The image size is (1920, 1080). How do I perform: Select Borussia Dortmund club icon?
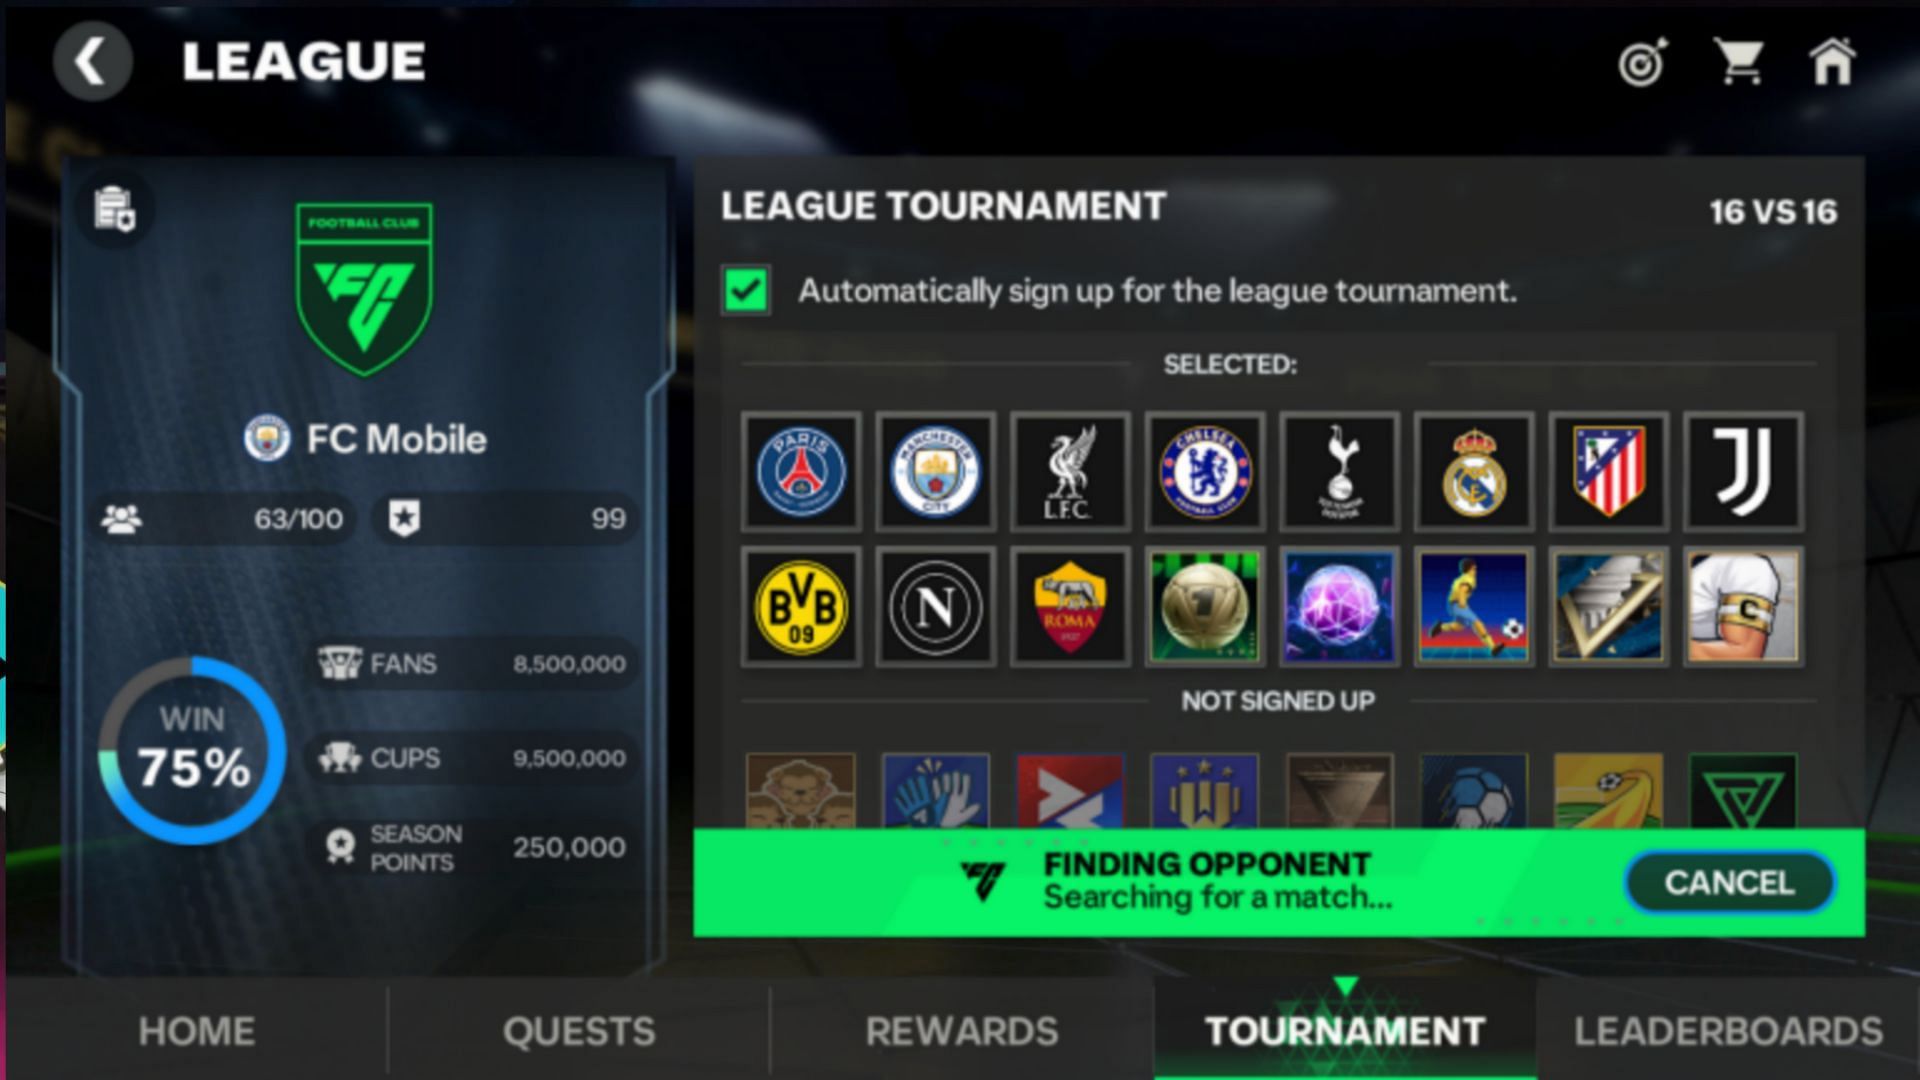803,603
